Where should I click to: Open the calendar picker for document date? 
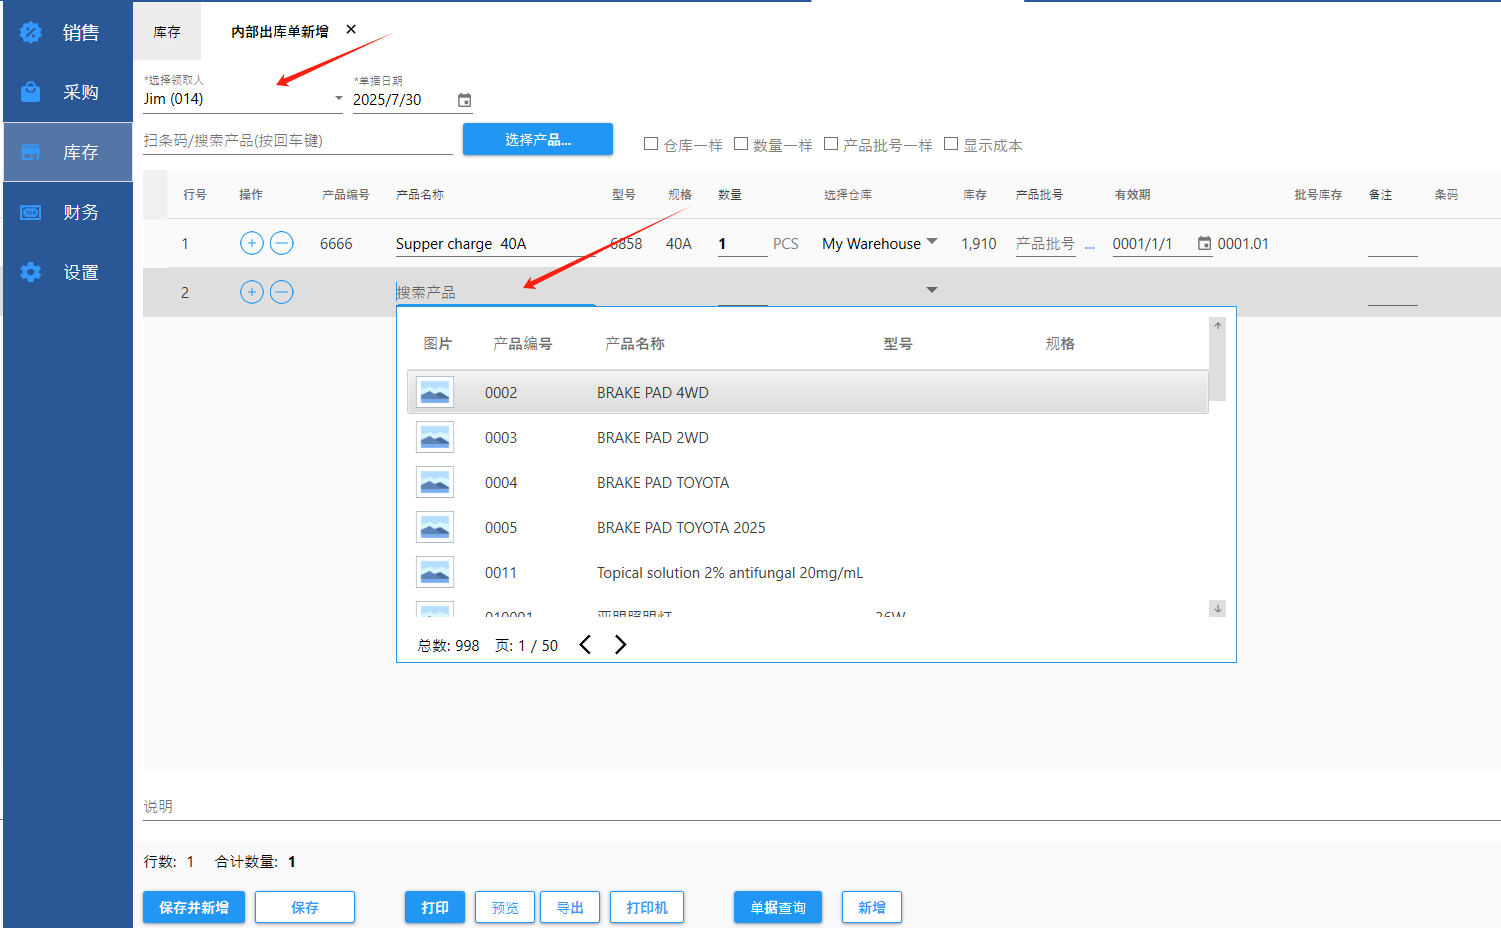click(464, 100)
